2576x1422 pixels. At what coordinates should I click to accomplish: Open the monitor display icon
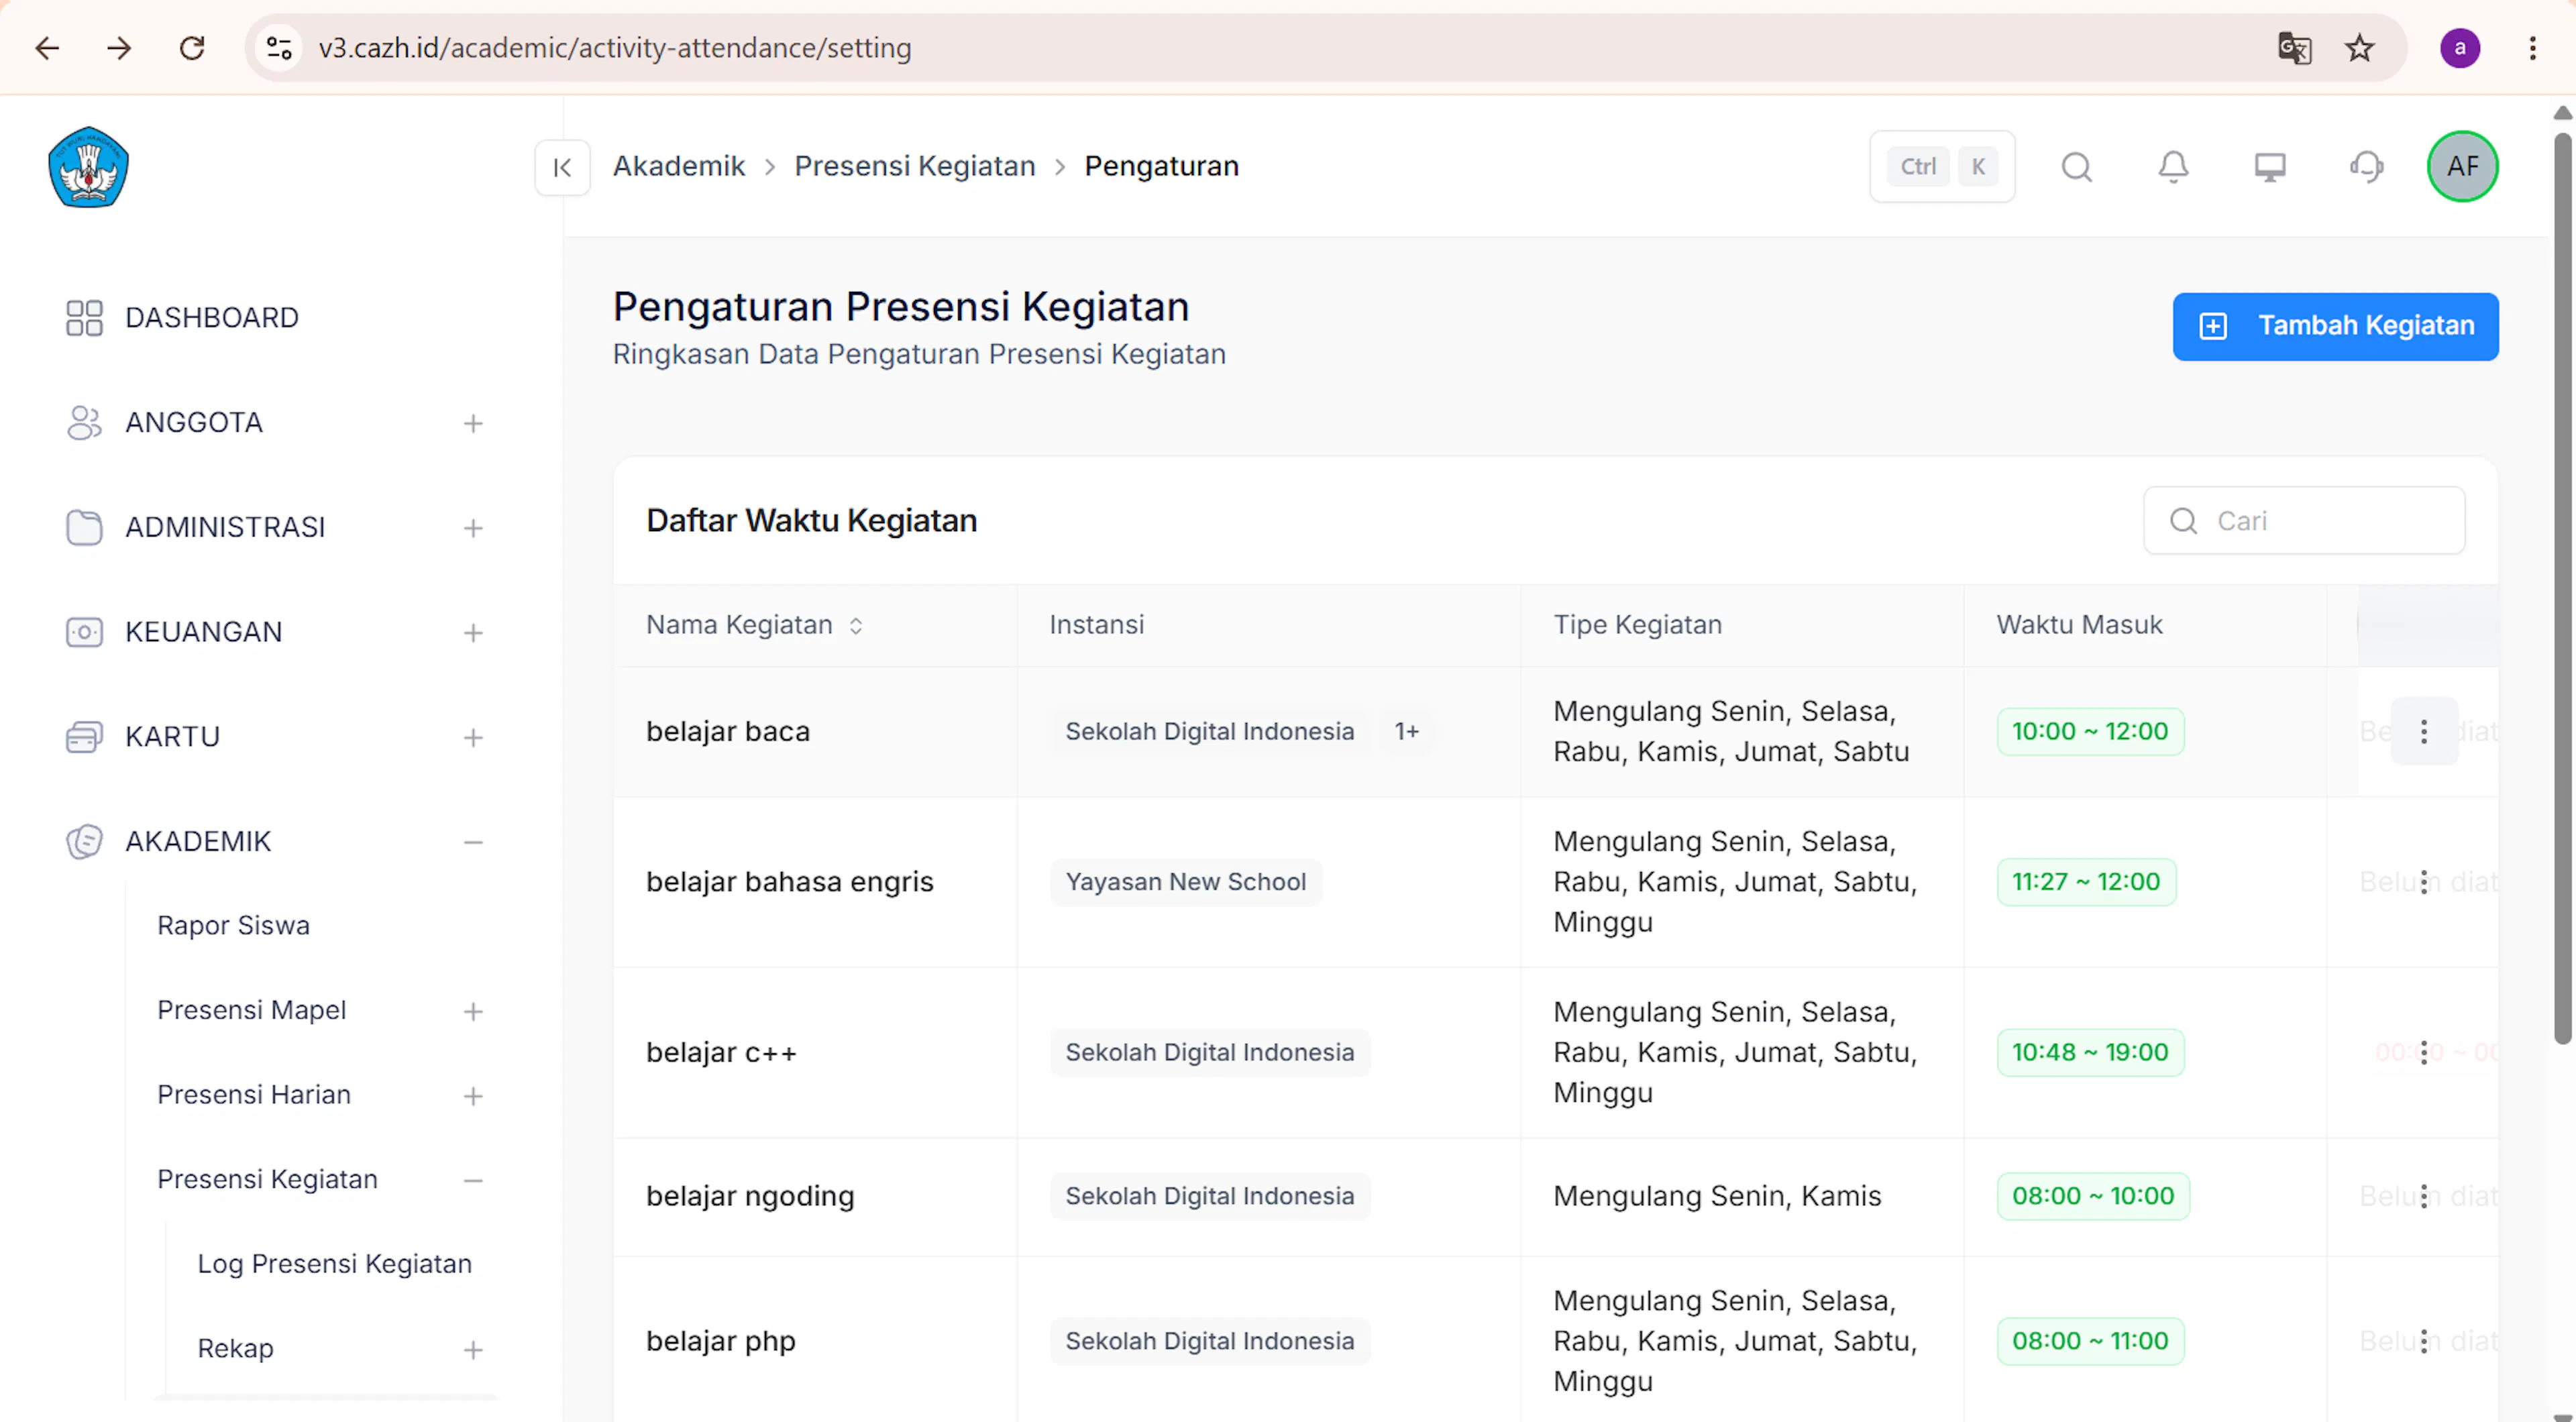coord(2270,167)
